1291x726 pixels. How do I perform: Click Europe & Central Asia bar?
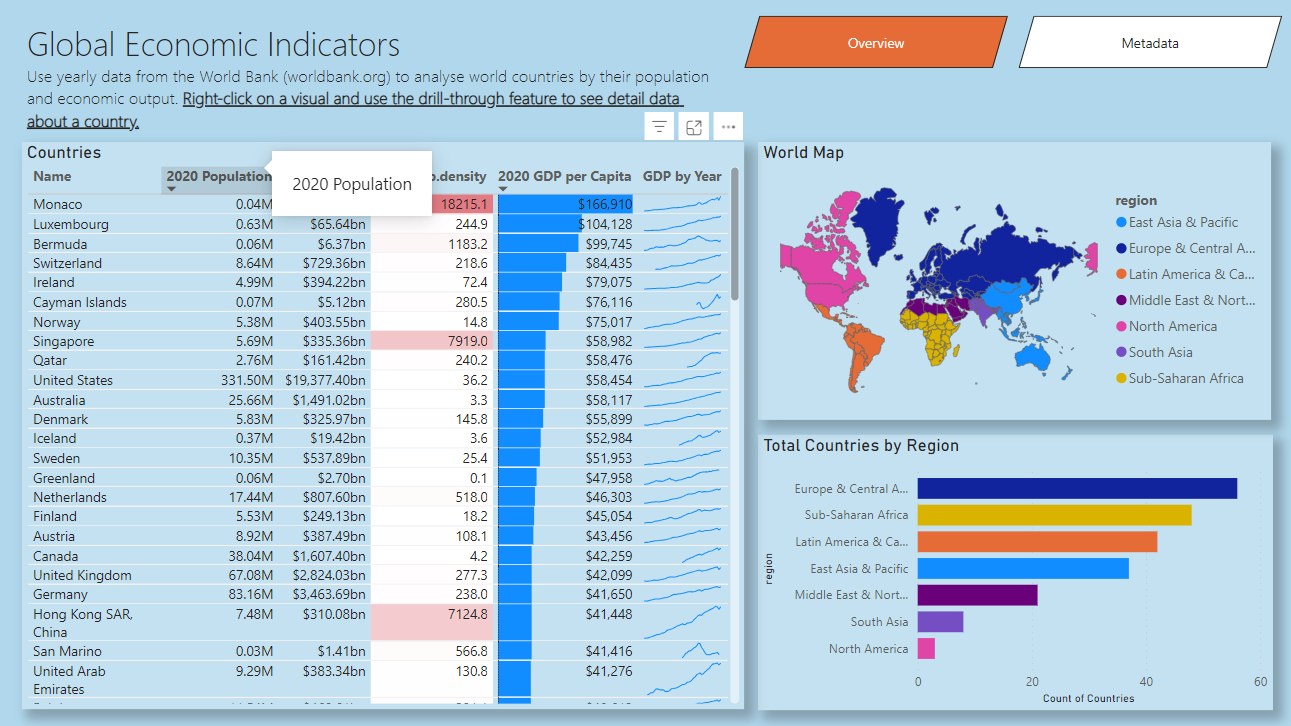point(1076,489)
